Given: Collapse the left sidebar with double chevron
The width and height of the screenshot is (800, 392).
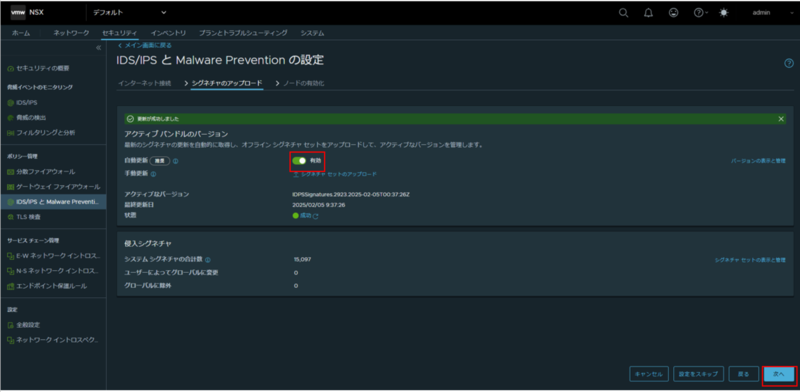Looking at the screenshot, I should [98, 47].
